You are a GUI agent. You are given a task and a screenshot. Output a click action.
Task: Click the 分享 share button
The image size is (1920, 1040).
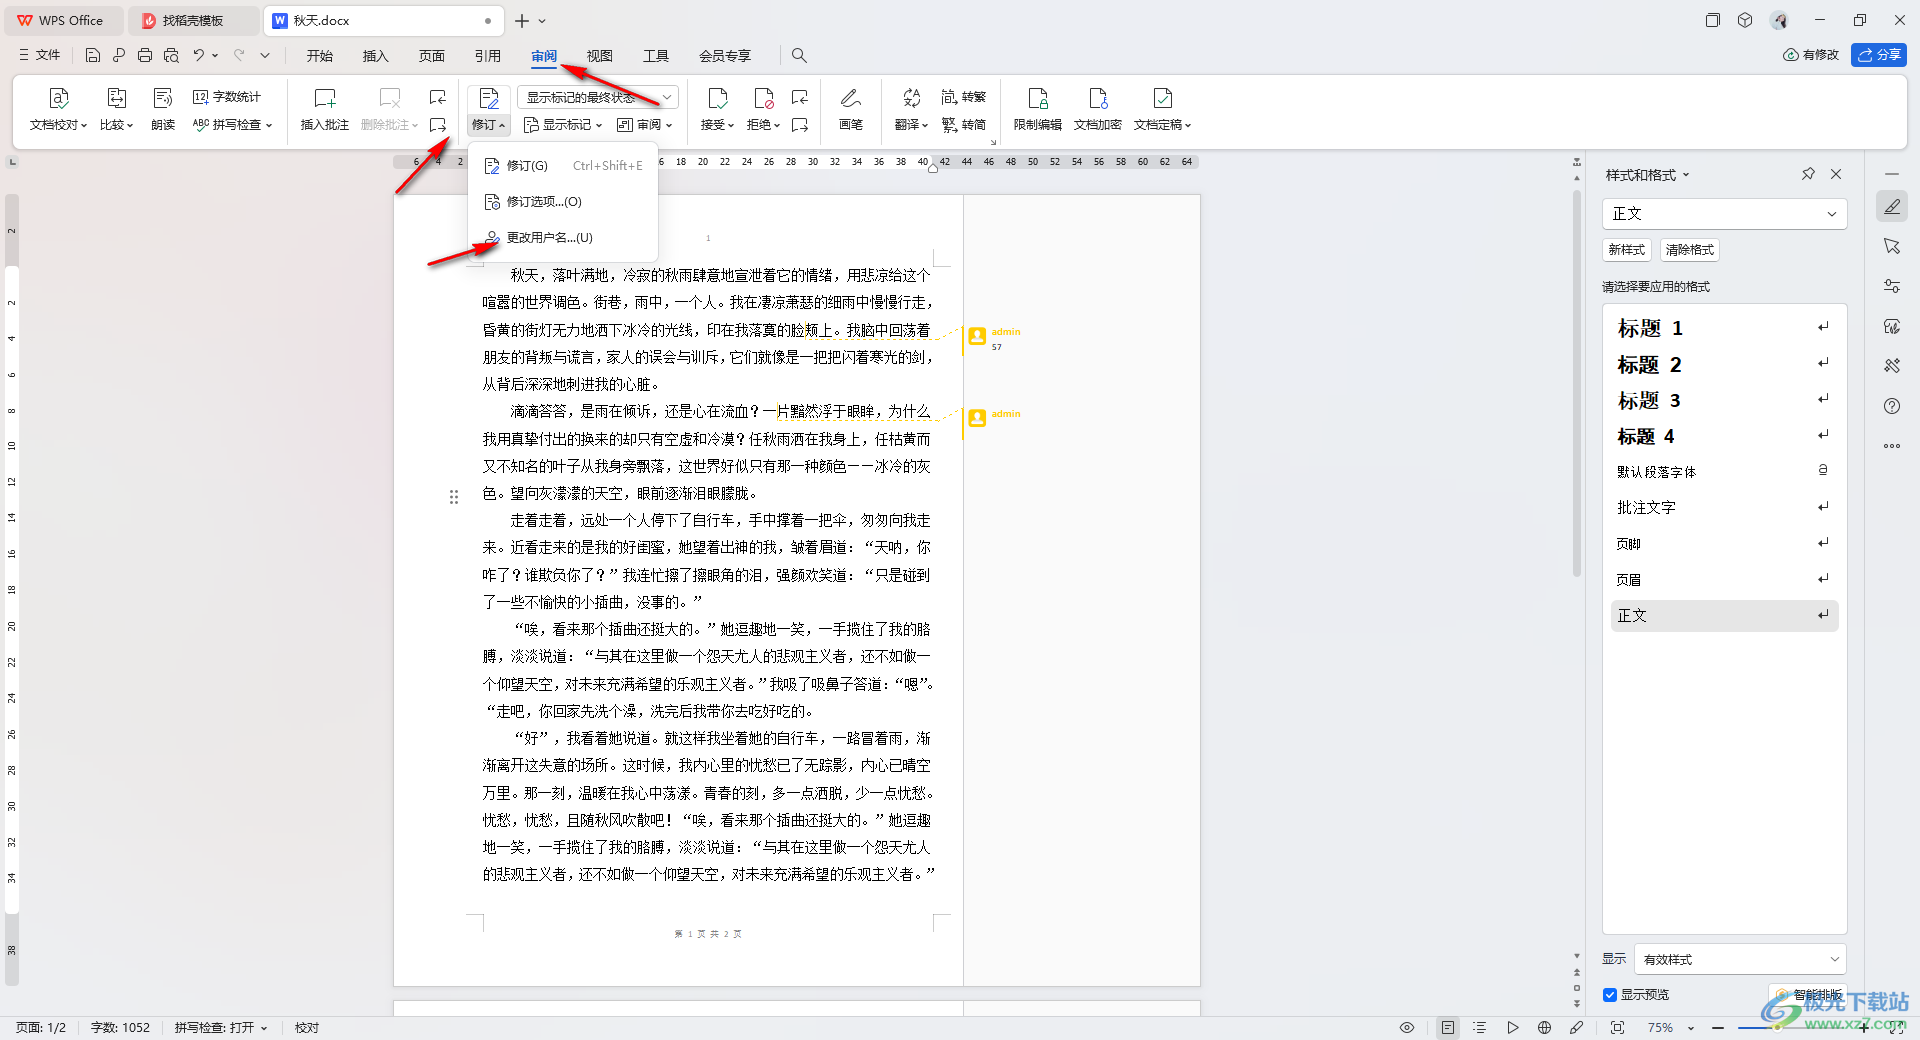click(x=1879, y=55)
